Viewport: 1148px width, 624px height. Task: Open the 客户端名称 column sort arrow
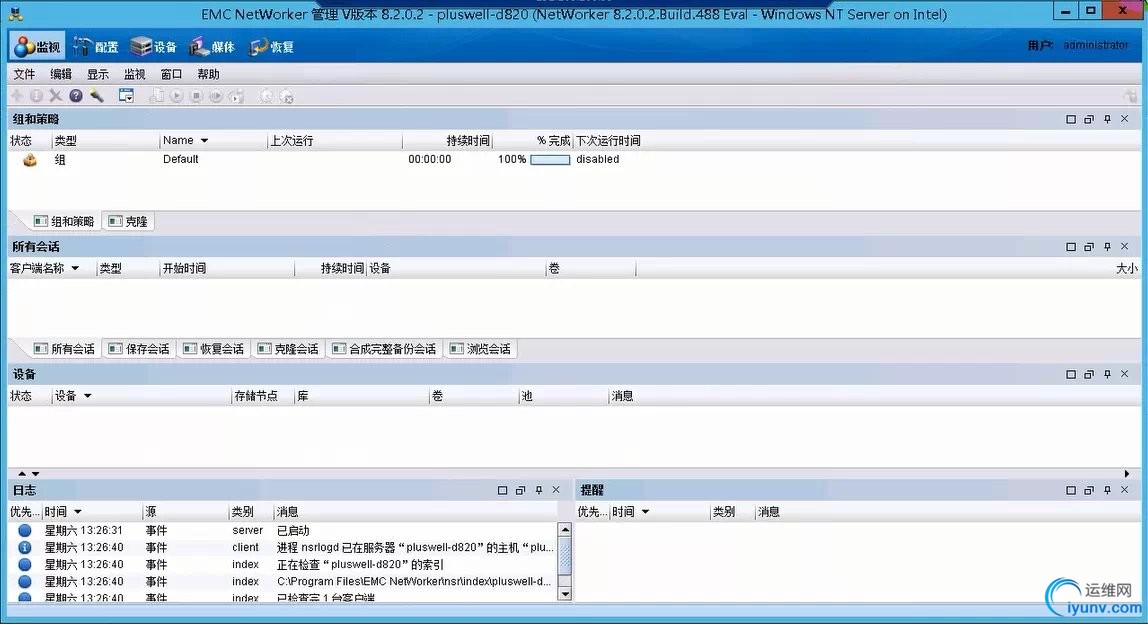click(75, 269)
